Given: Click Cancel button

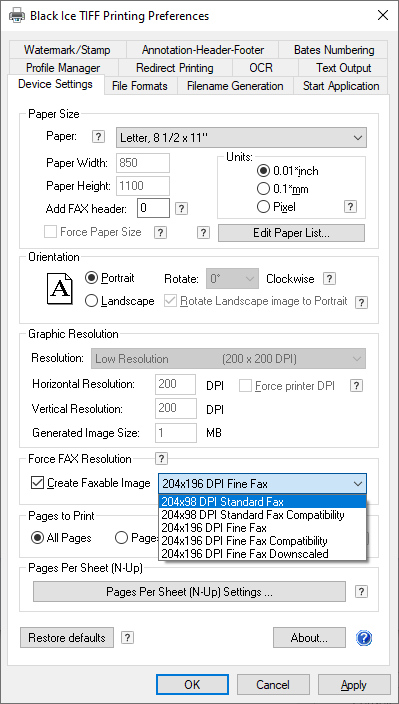Looking at the screenshot, I should tap(272, 685).
